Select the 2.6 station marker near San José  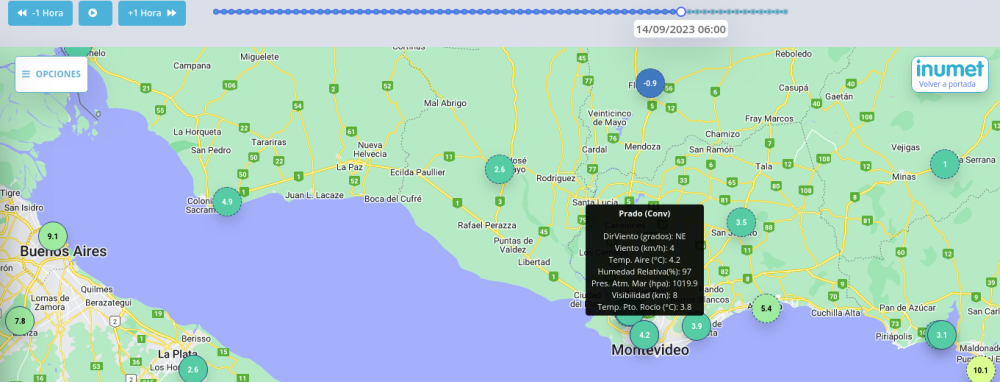499,170
